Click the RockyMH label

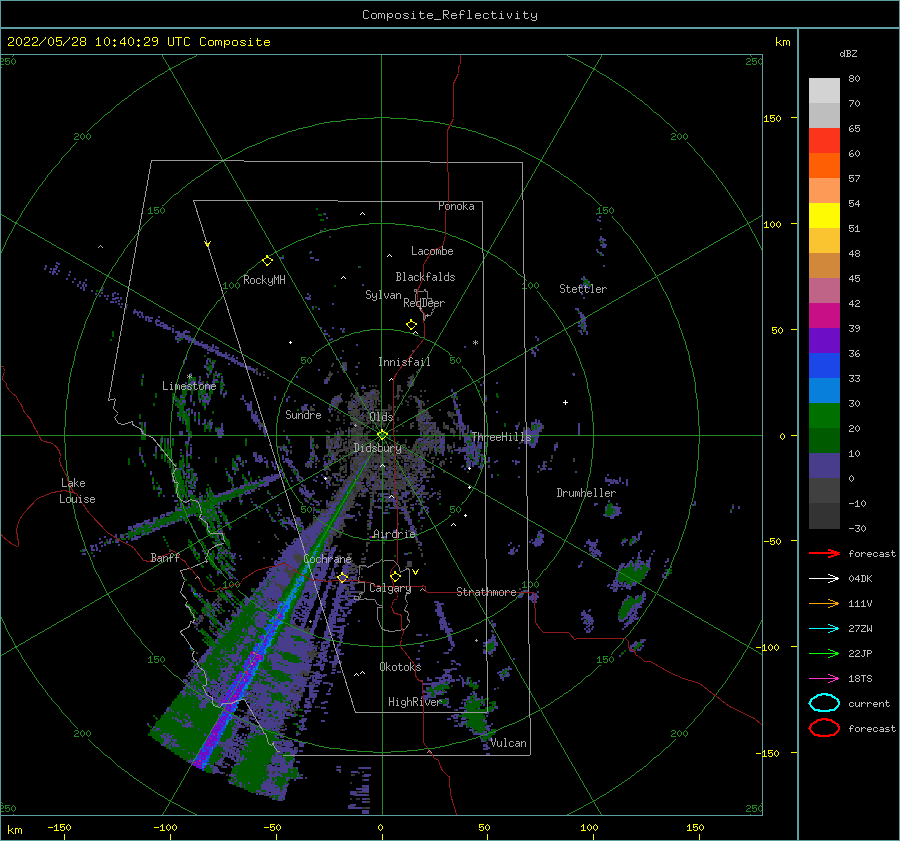(264, 280)
